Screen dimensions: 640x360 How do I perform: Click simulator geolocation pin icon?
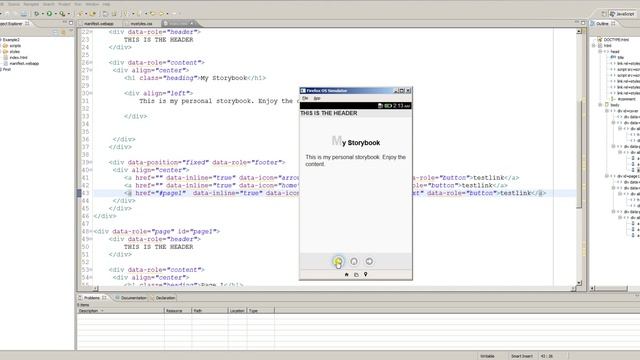coord(366,274)
